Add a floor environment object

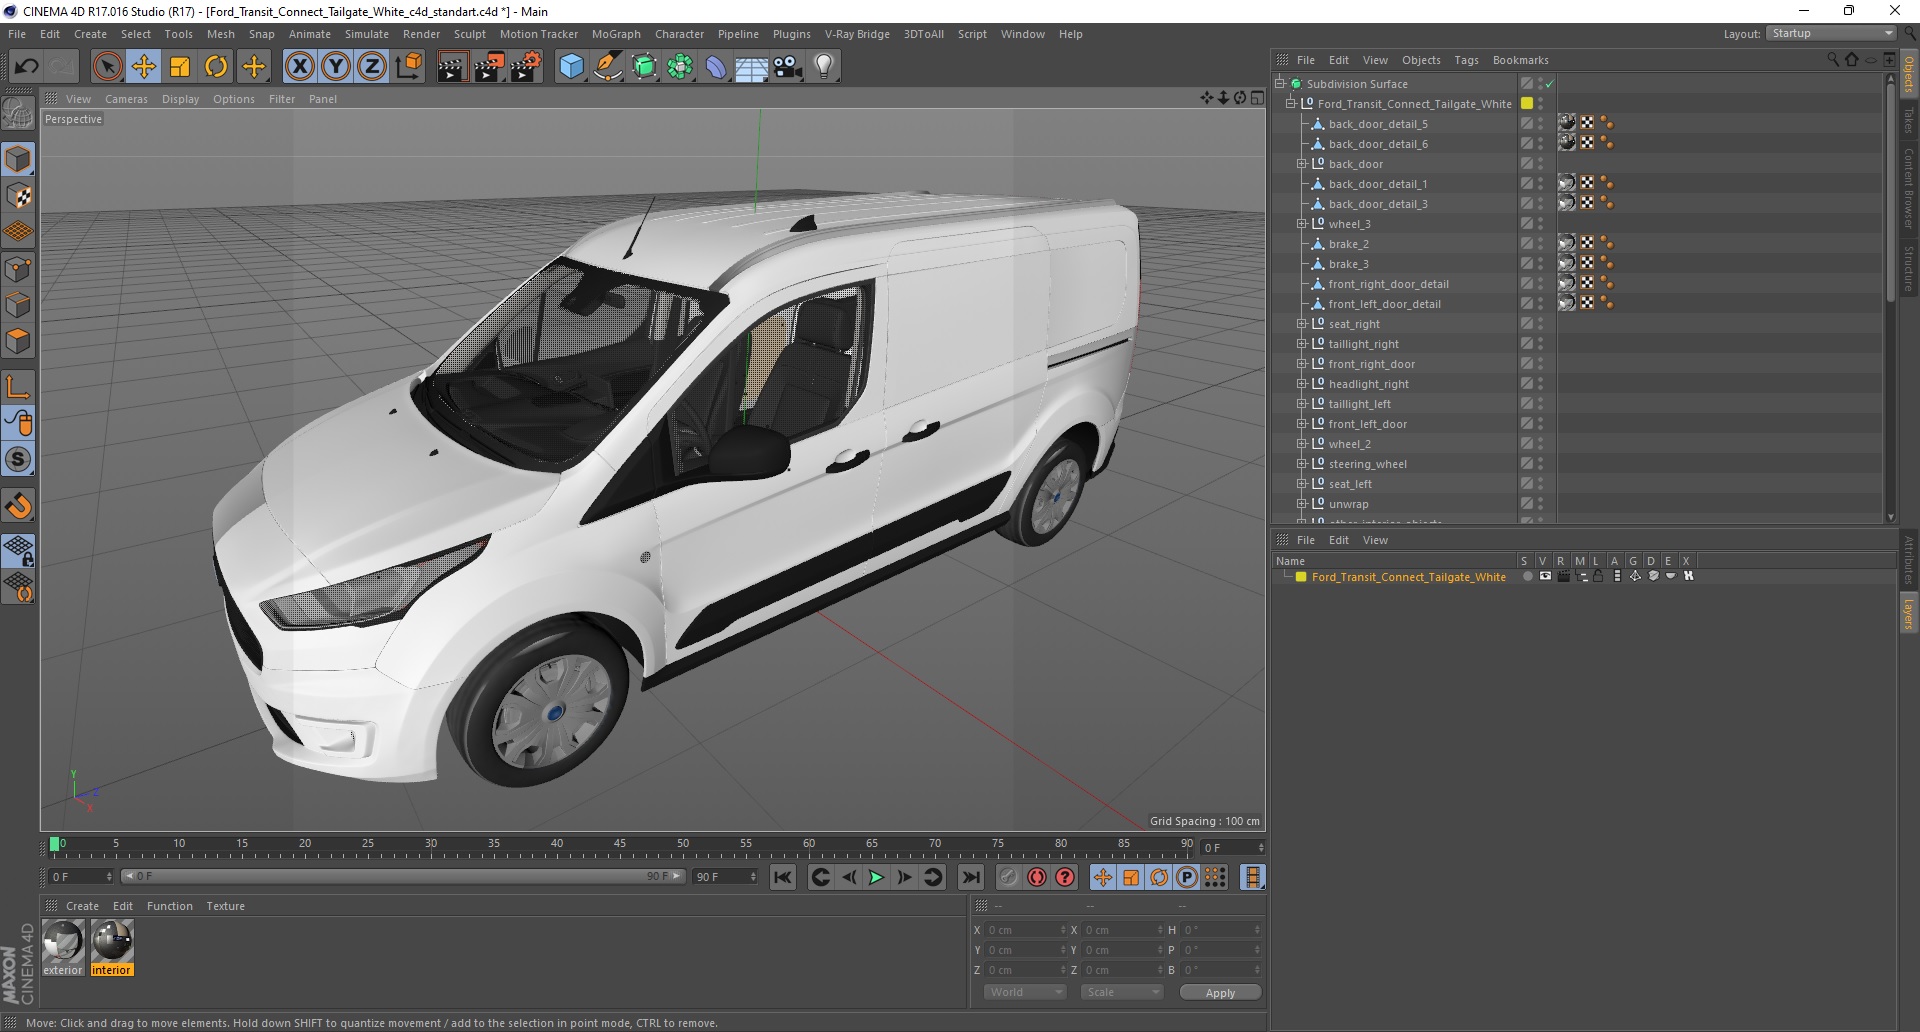point(752,67)
